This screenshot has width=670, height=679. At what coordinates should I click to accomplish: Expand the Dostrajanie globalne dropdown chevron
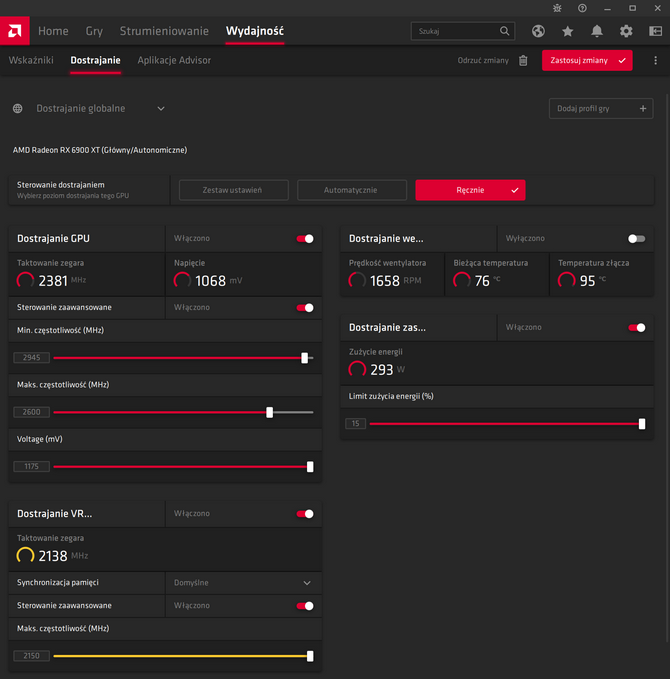click(x=161, y=108)
